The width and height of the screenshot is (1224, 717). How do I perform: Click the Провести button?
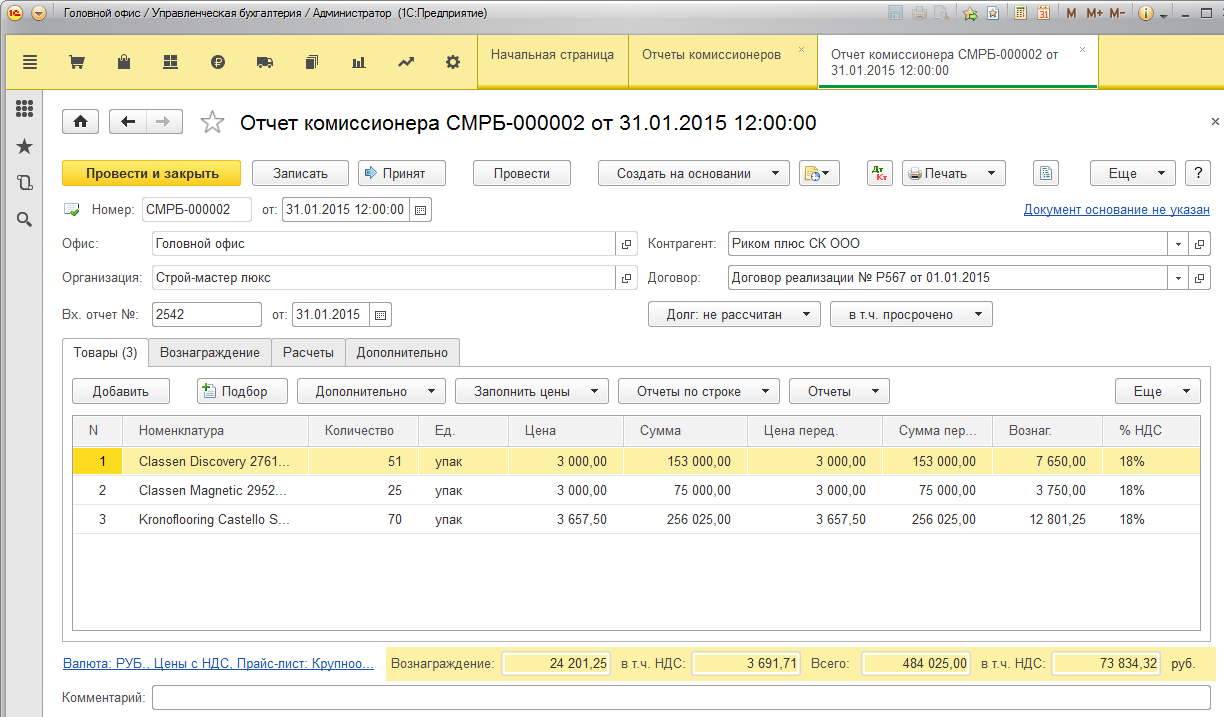[x=522, y=173]
